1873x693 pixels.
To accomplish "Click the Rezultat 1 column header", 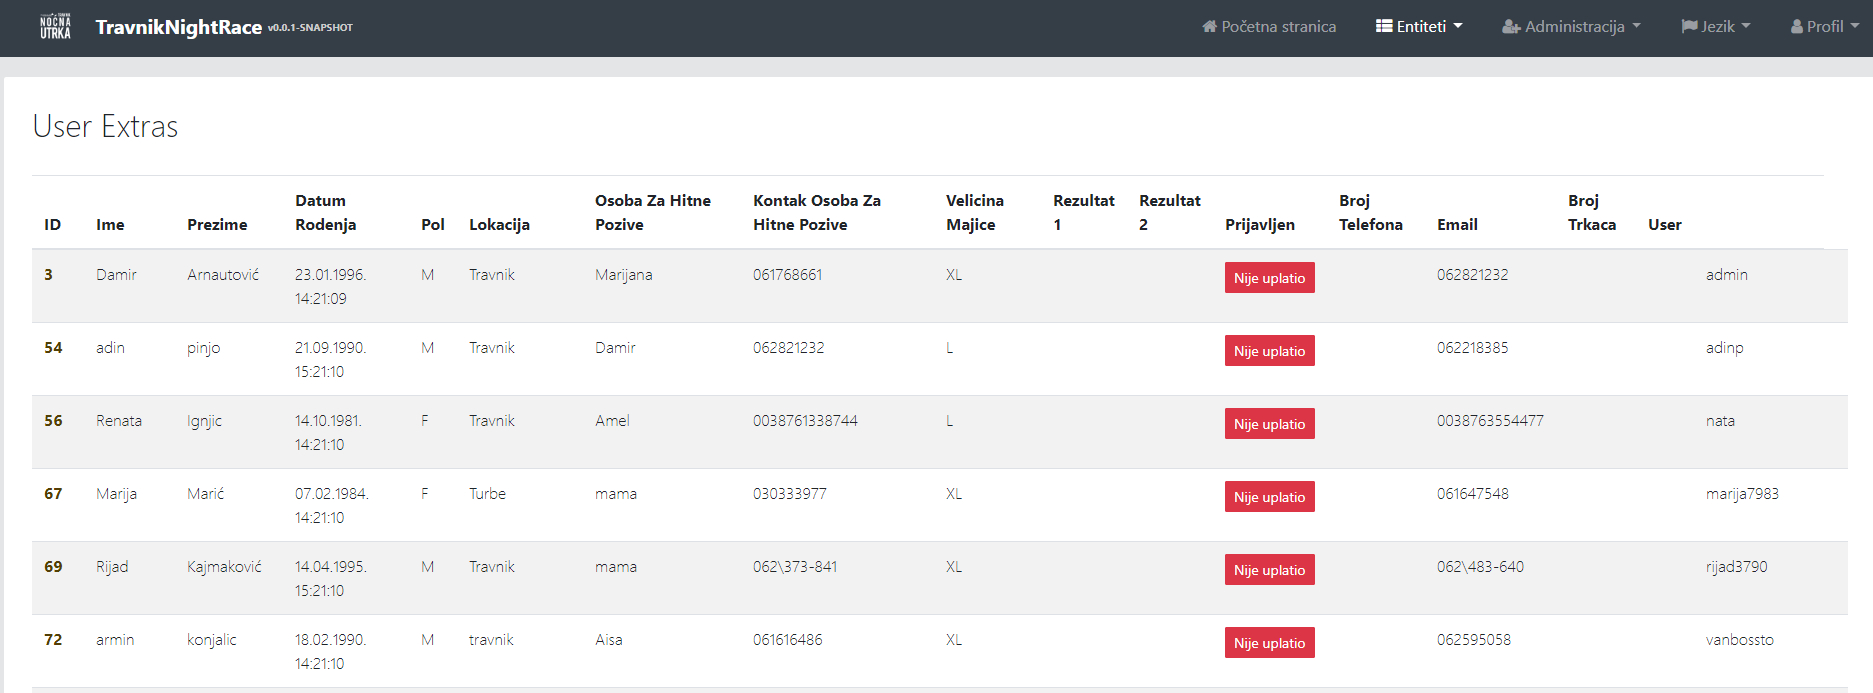I will click(1084, 213).
